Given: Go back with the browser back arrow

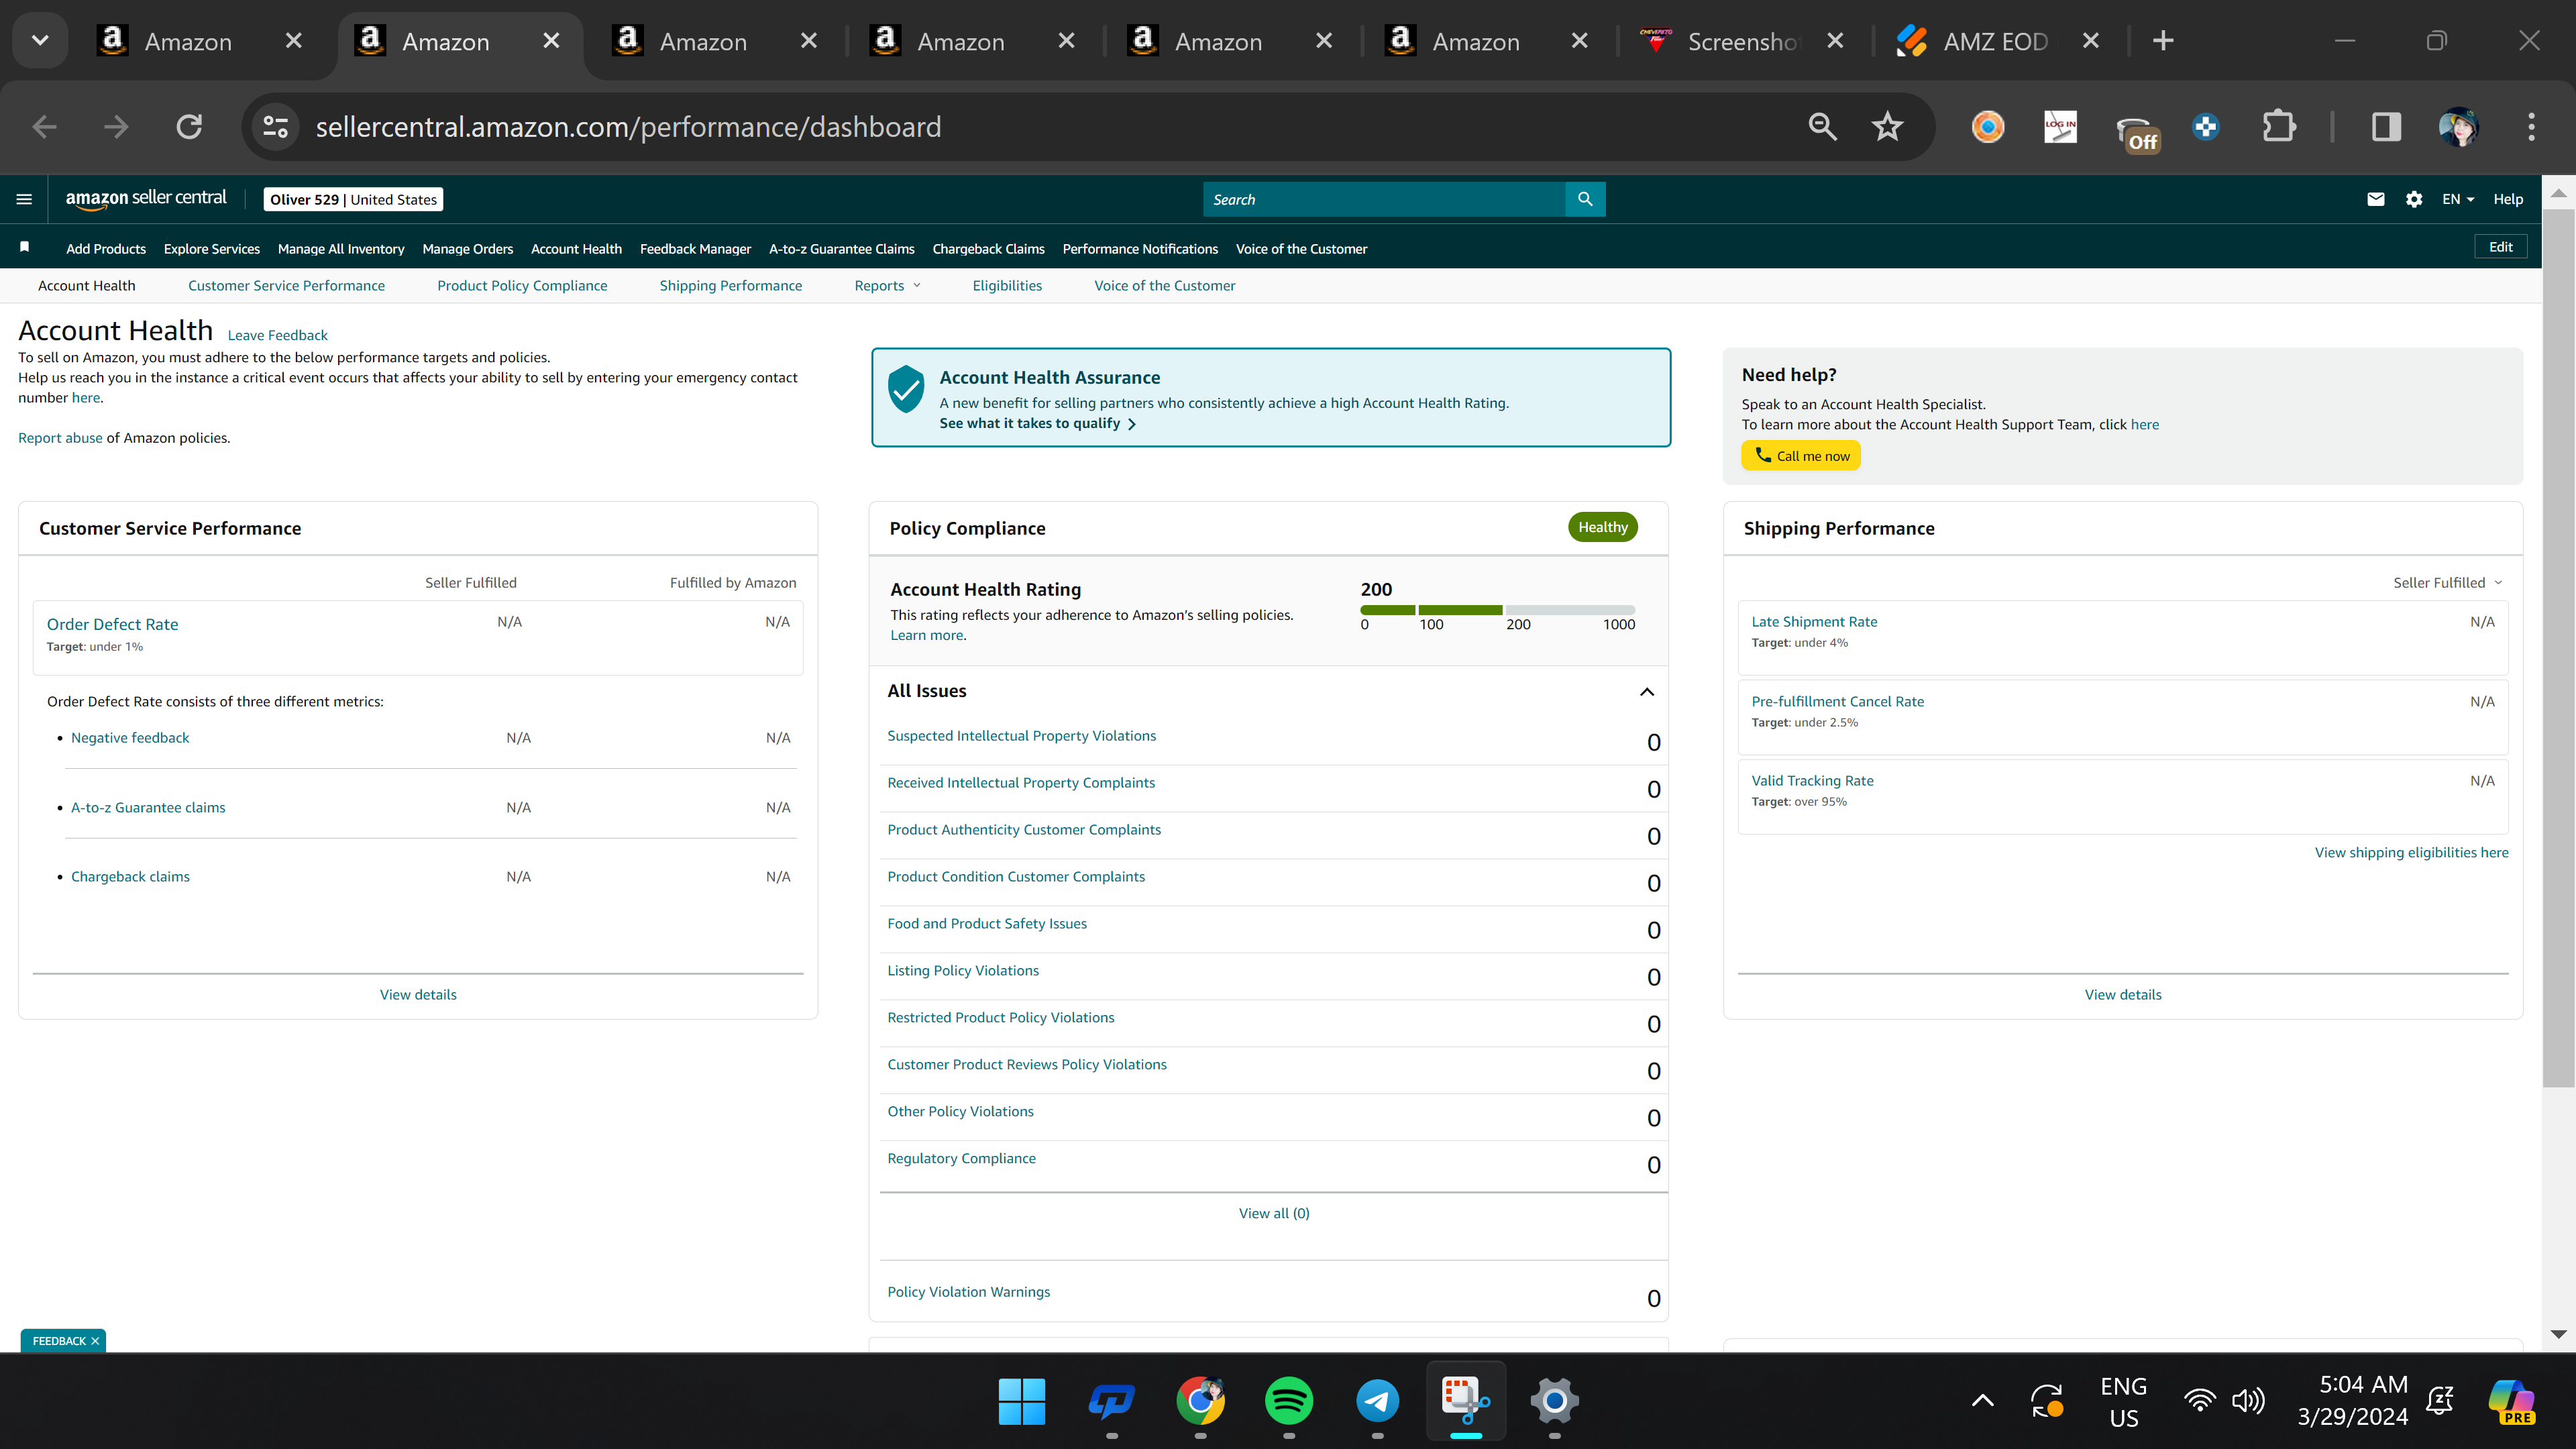Looking at the screenshot, I should click(x=44, y=127).
